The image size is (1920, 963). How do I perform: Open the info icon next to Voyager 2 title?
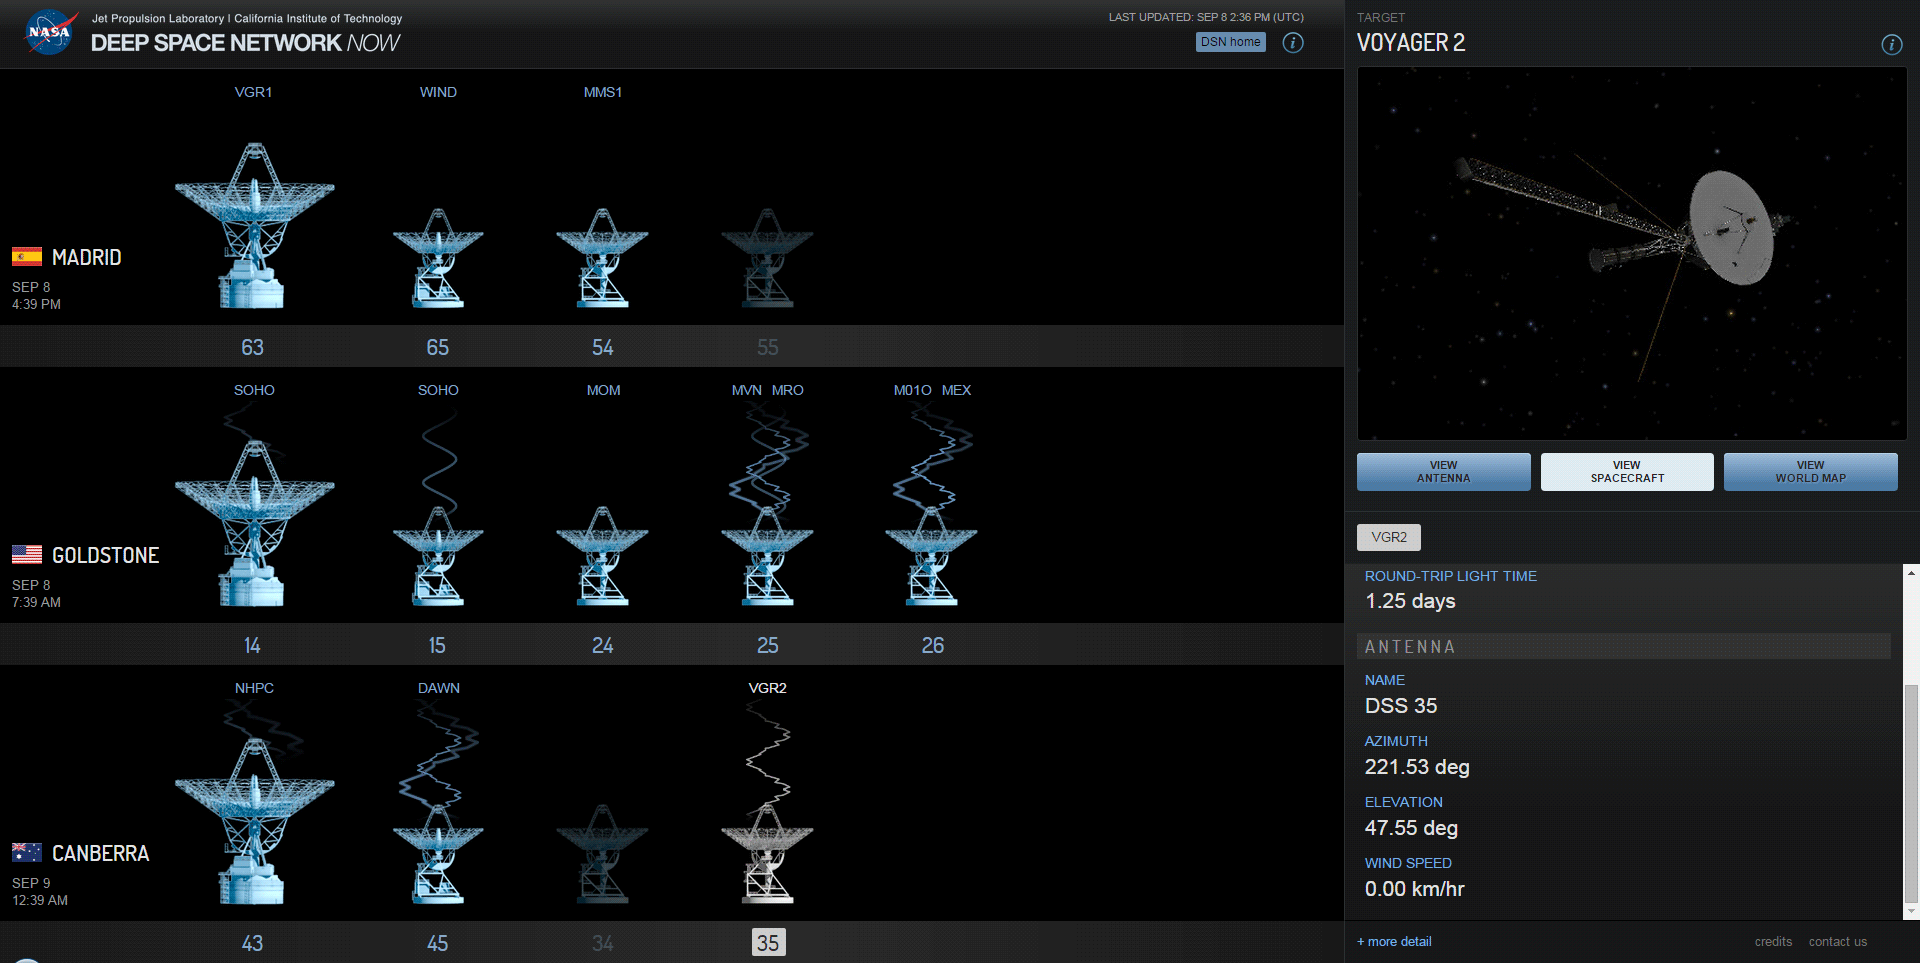pyautogui.click(x=1892, y=44)
